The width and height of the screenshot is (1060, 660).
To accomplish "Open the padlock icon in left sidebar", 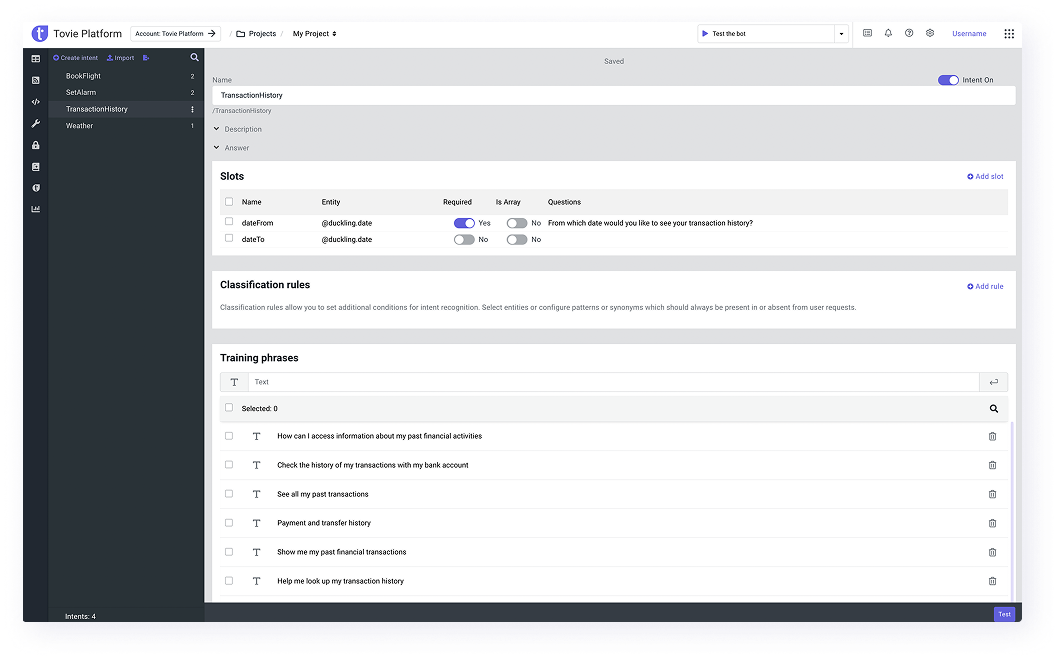I will [x=36, y=145].
